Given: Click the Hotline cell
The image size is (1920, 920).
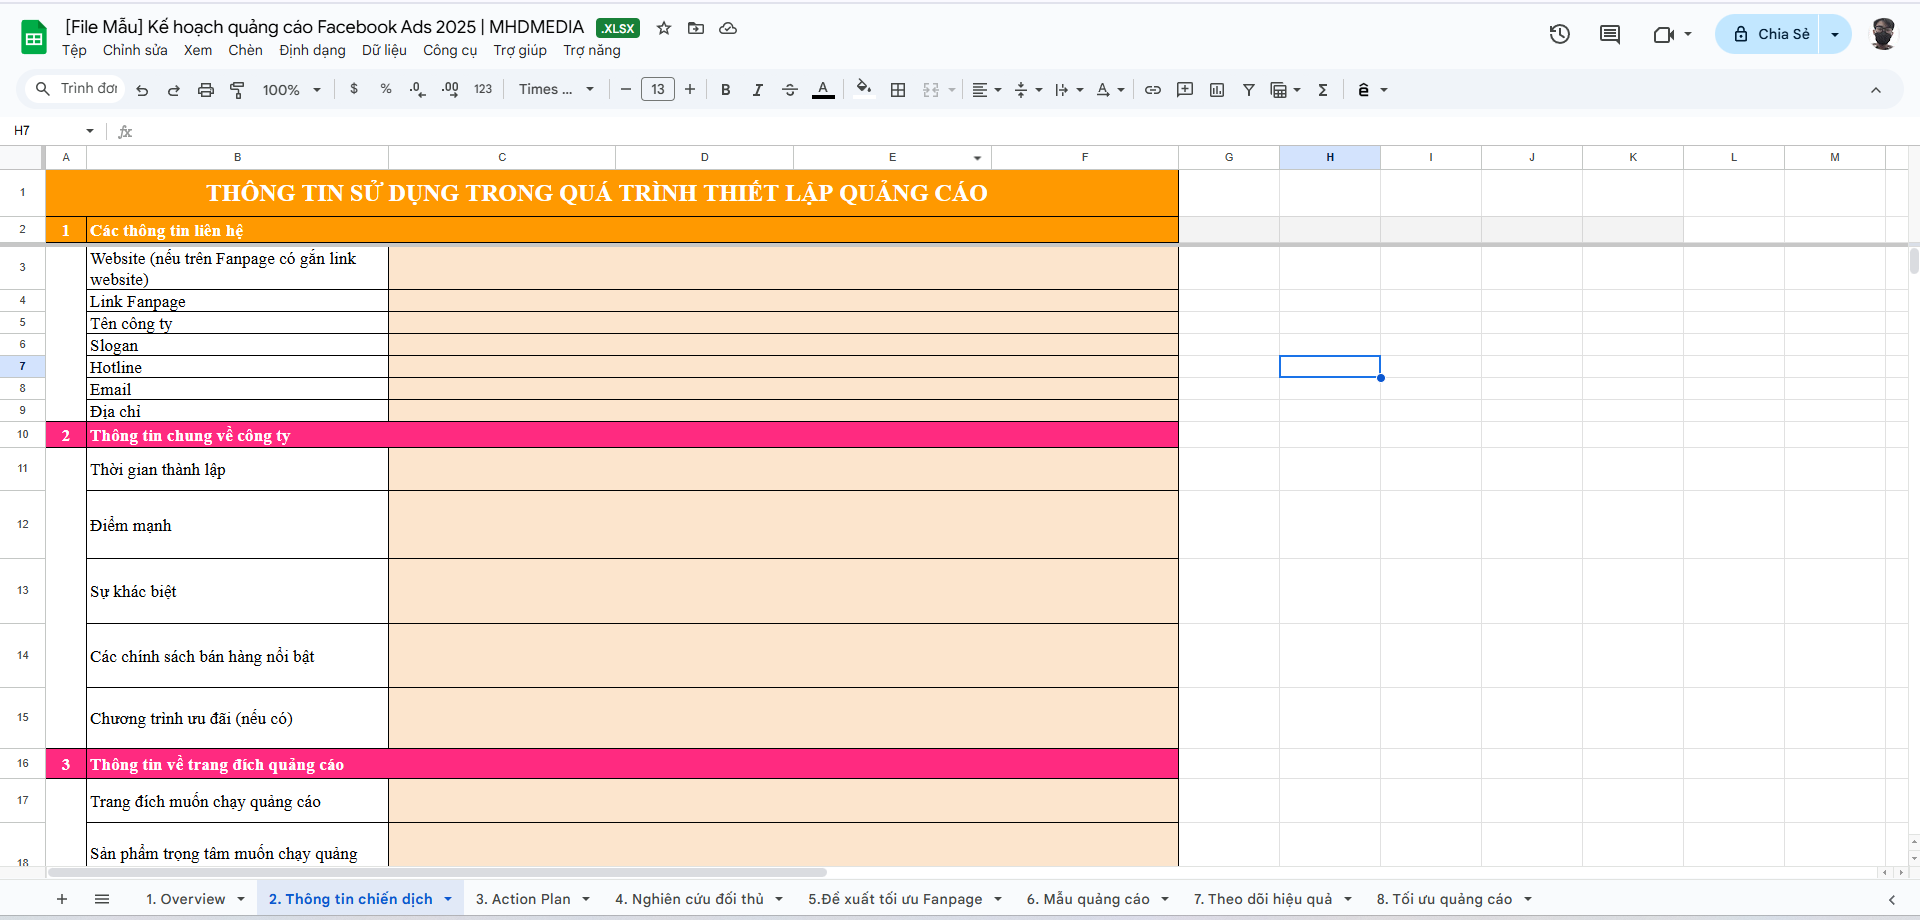Looking at the screenshot, I should pos(237,367).
